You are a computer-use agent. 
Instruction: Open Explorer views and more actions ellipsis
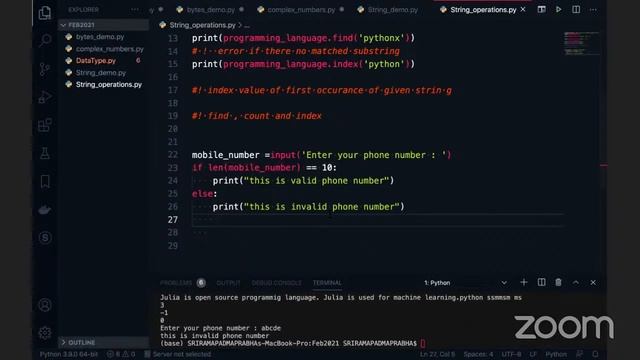click(x=134, y=9)
